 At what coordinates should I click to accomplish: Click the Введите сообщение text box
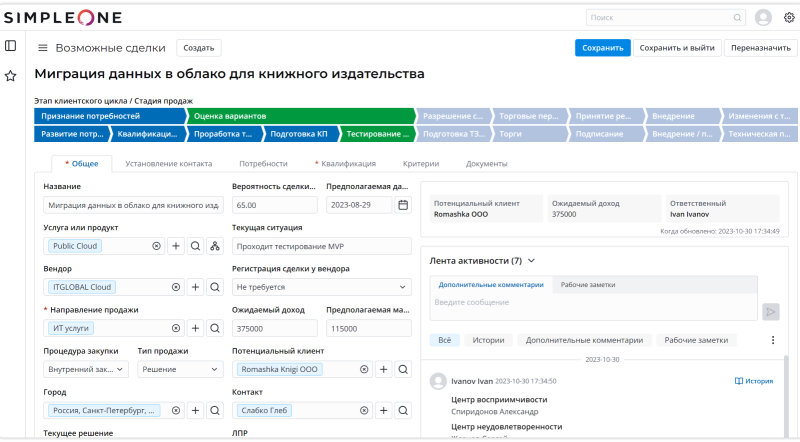(x=593, y=306)
